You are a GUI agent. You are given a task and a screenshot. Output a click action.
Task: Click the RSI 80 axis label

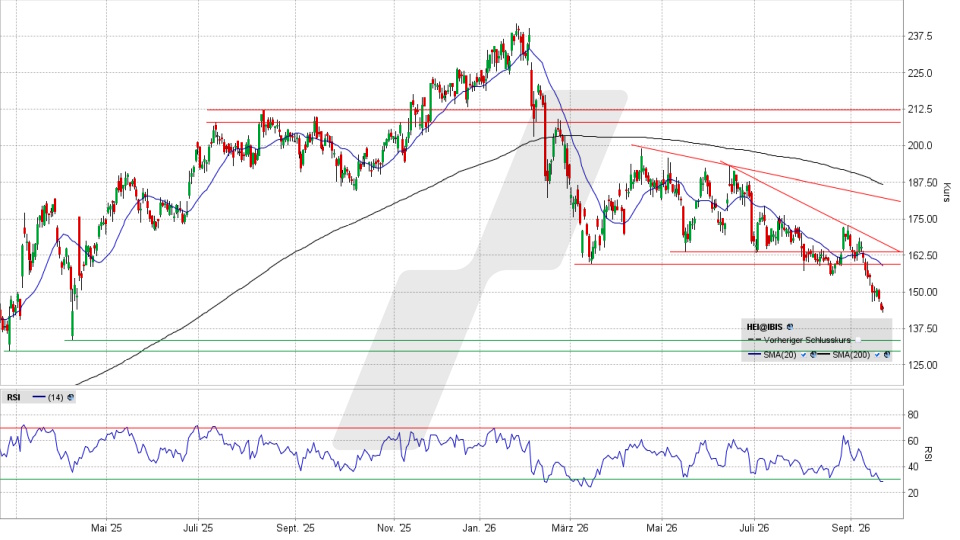913,415
